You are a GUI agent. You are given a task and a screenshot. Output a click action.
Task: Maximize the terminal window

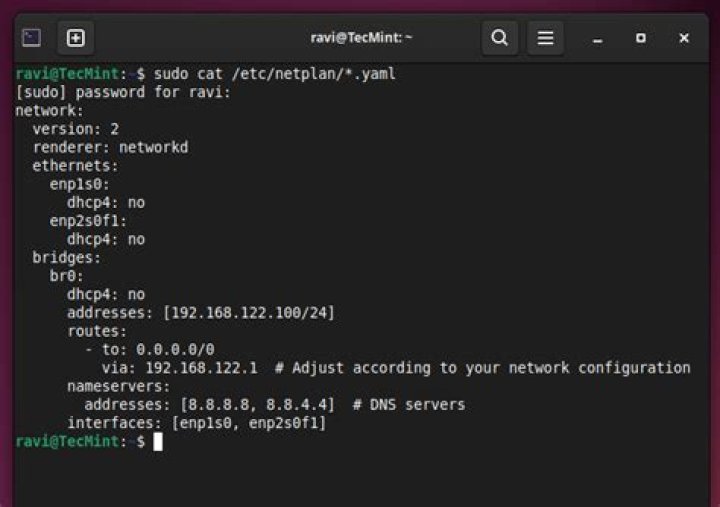click(641, 38)
